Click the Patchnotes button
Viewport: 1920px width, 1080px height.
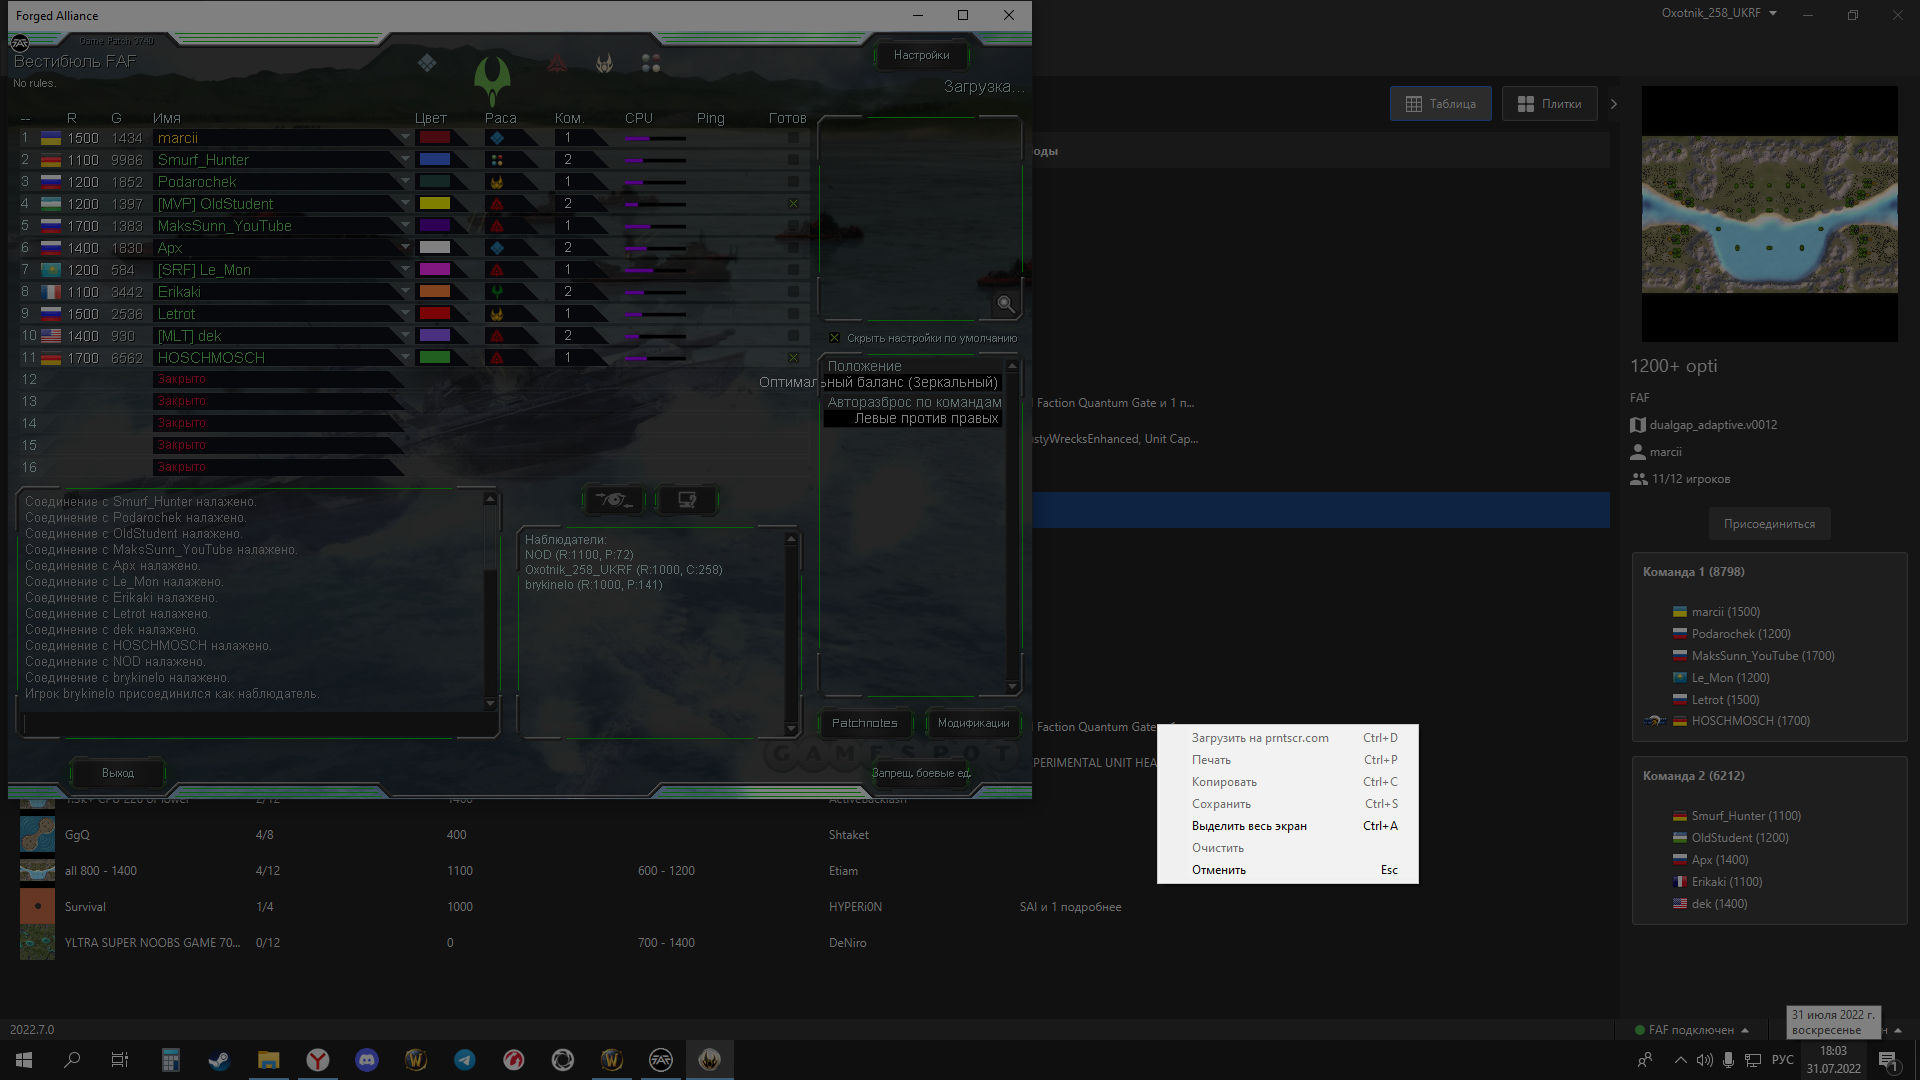(x=865, y=723)
